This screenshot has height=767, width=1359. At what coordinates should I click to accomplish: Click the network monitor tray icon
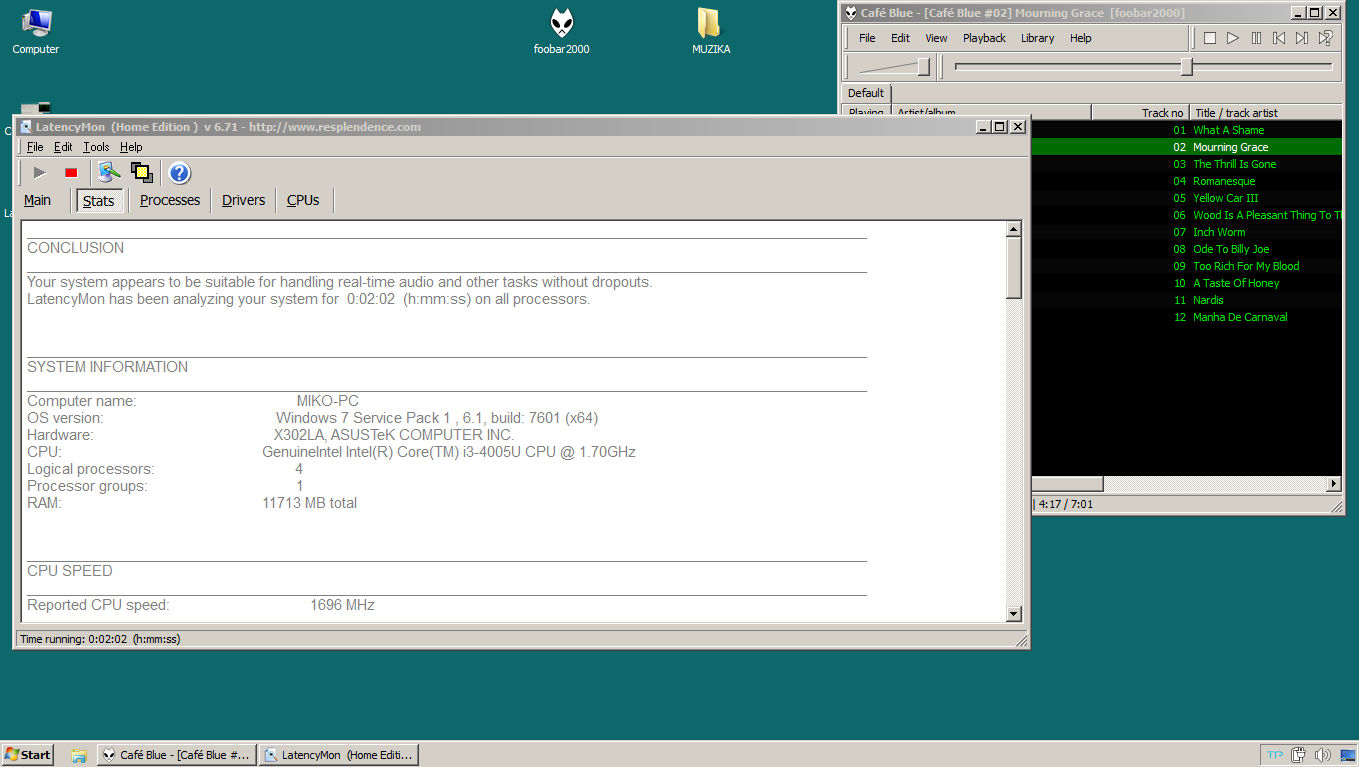1346,755
